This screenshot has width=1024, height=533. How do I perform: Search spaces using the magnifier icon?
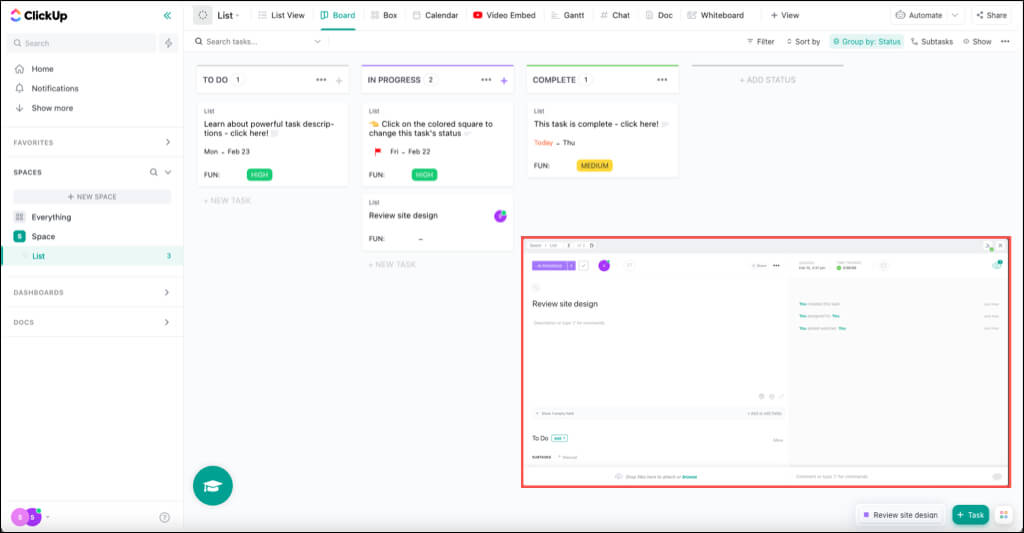pyautogui.click(x=154, y=172)
